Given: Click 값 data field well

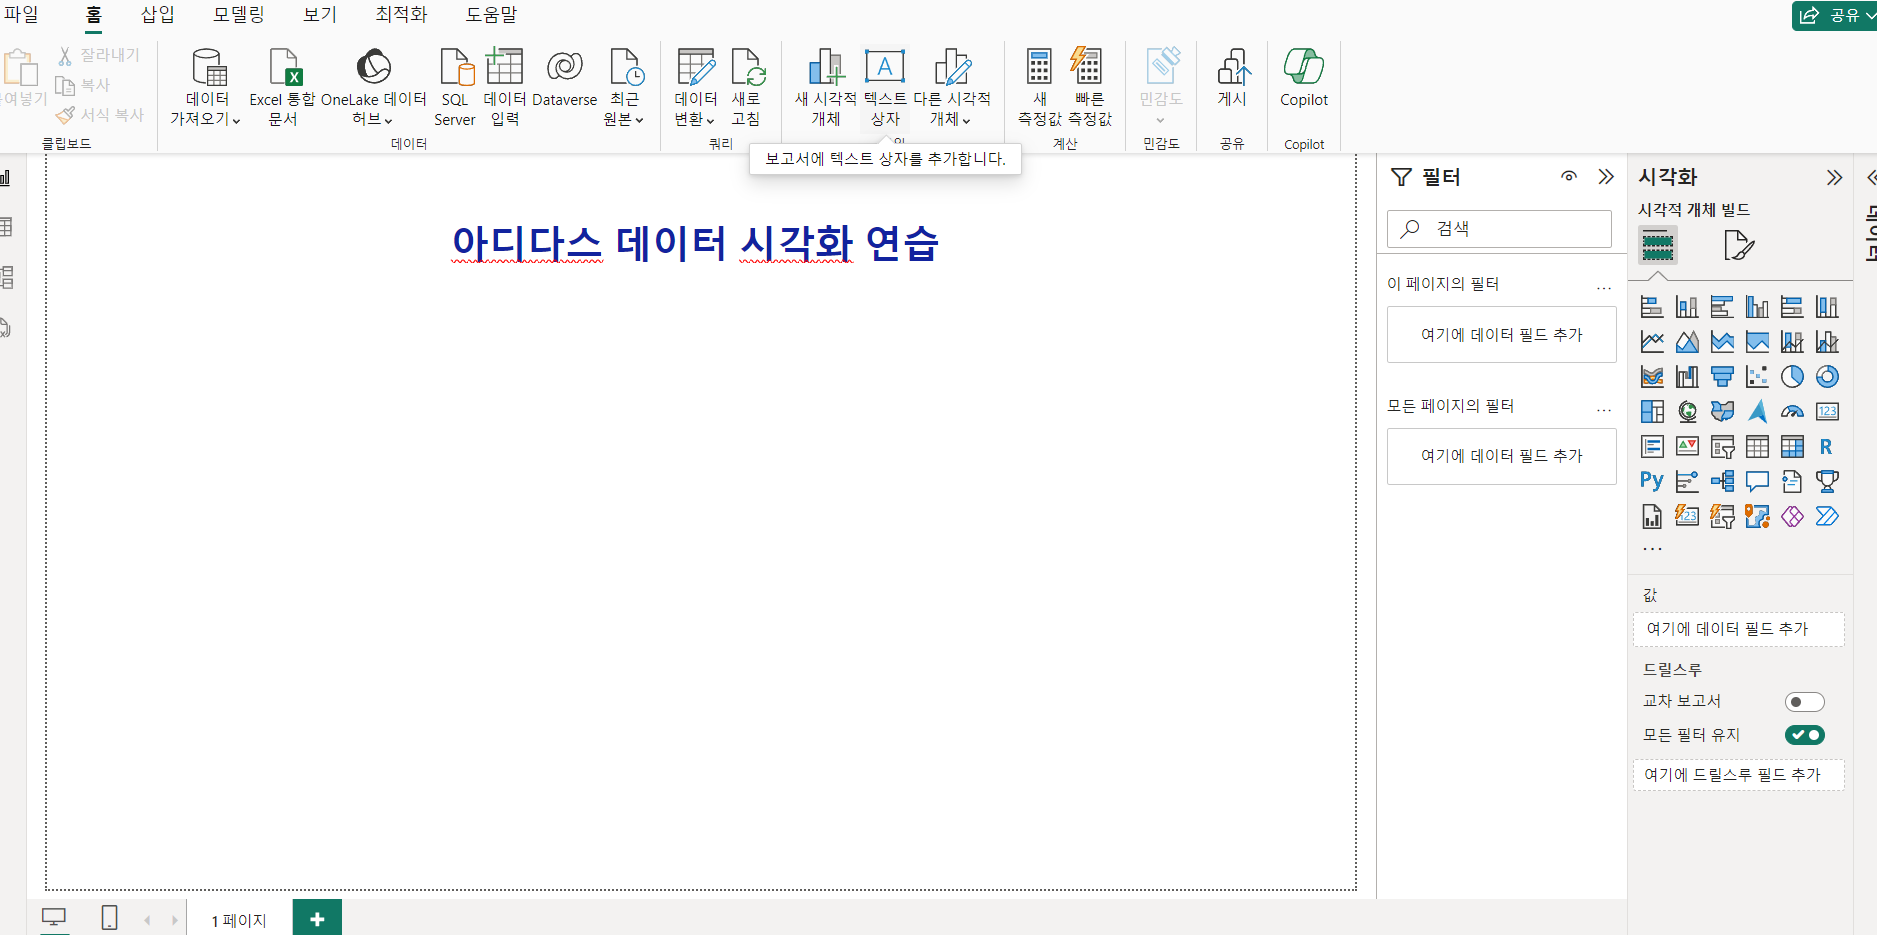Looking at the screenshot, I should [1738, 629].
